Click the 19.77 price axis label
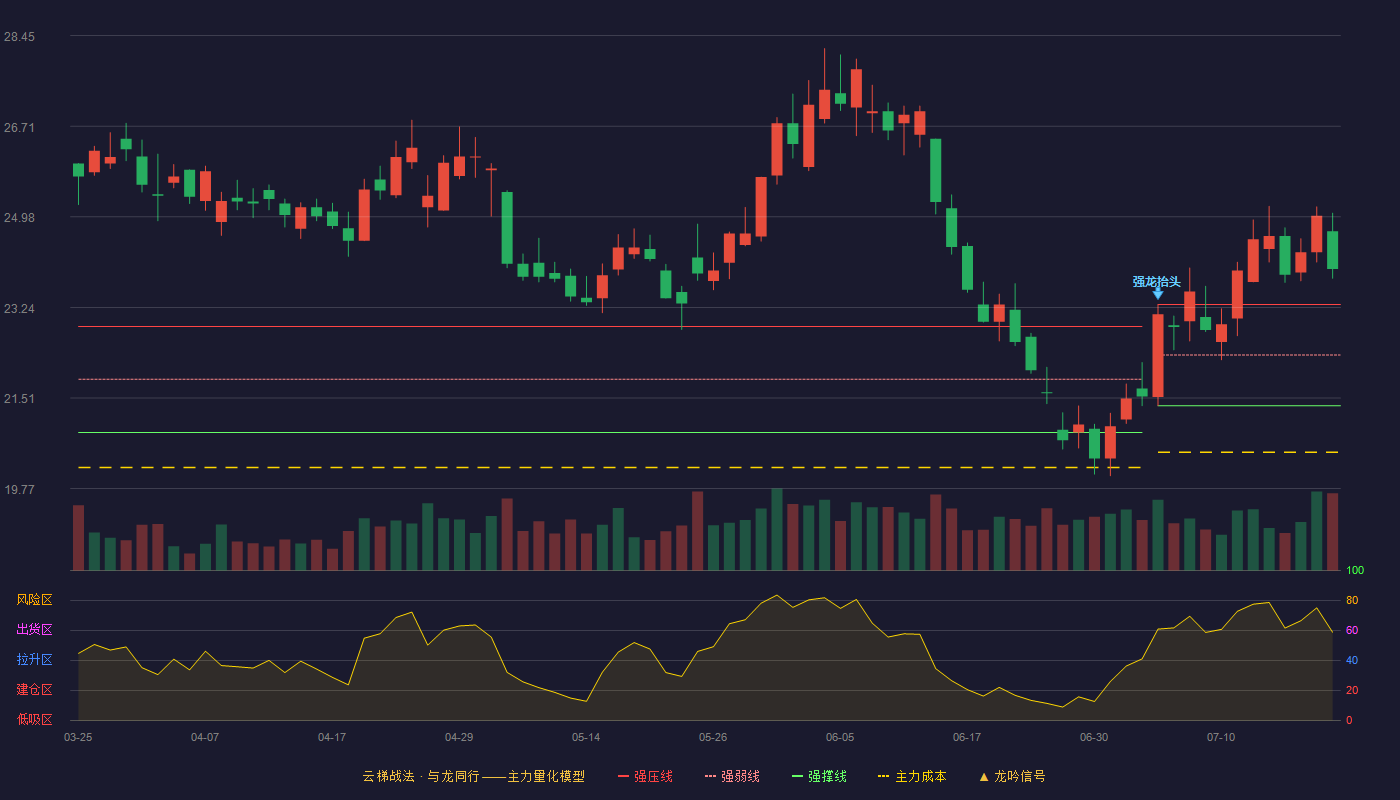Viewport: 1400px width, 800px height. 19,490
